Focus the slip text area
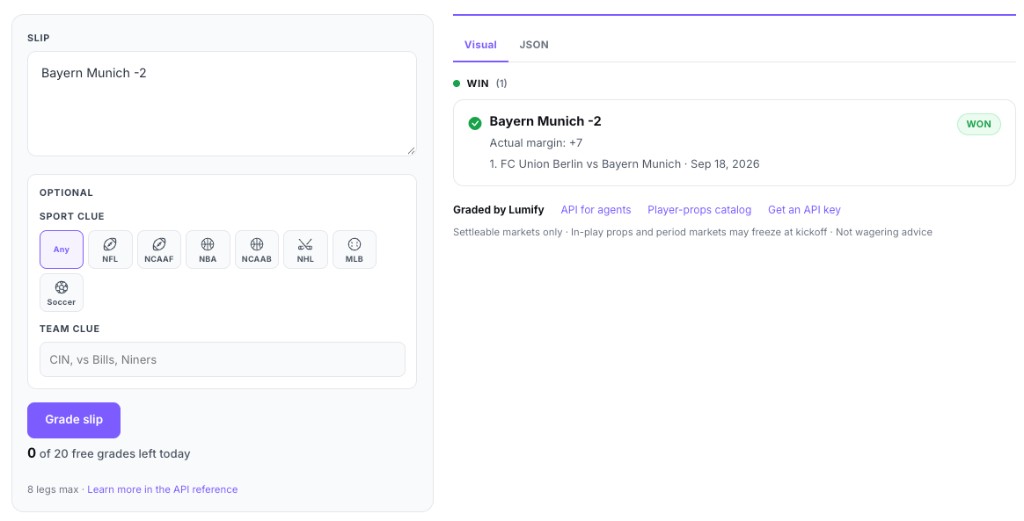Image resolution: width=1024 pixels, height=521 pixels. coord(222,104)
